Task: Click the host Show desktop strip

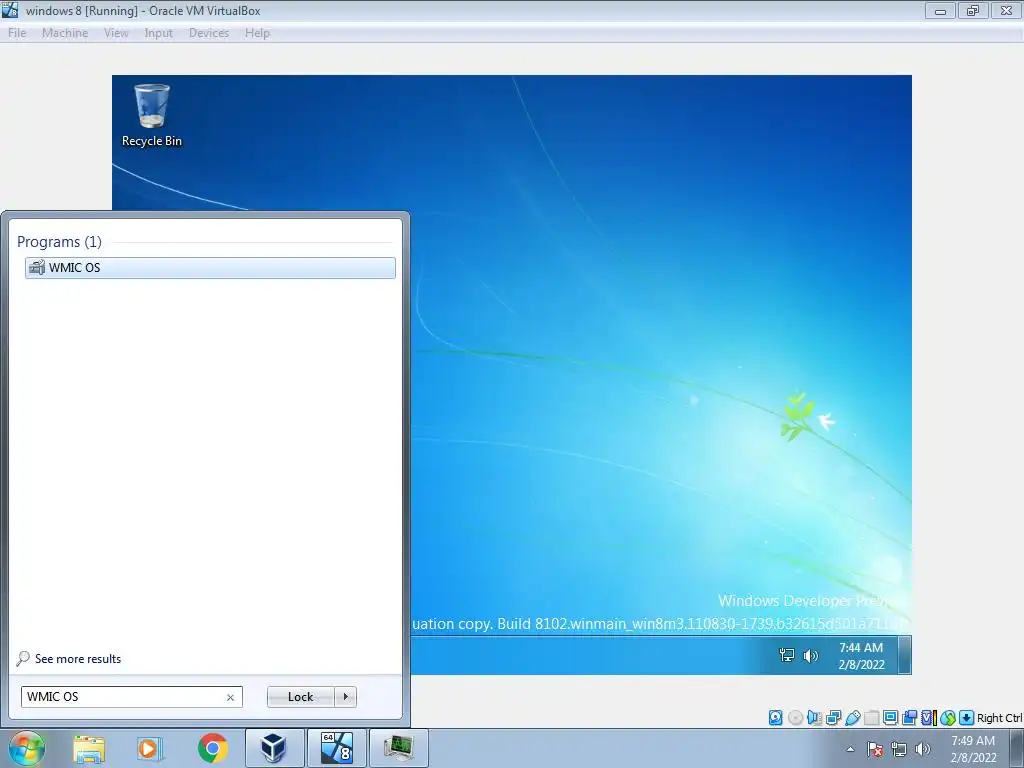Action: [x=1017, y=748]
